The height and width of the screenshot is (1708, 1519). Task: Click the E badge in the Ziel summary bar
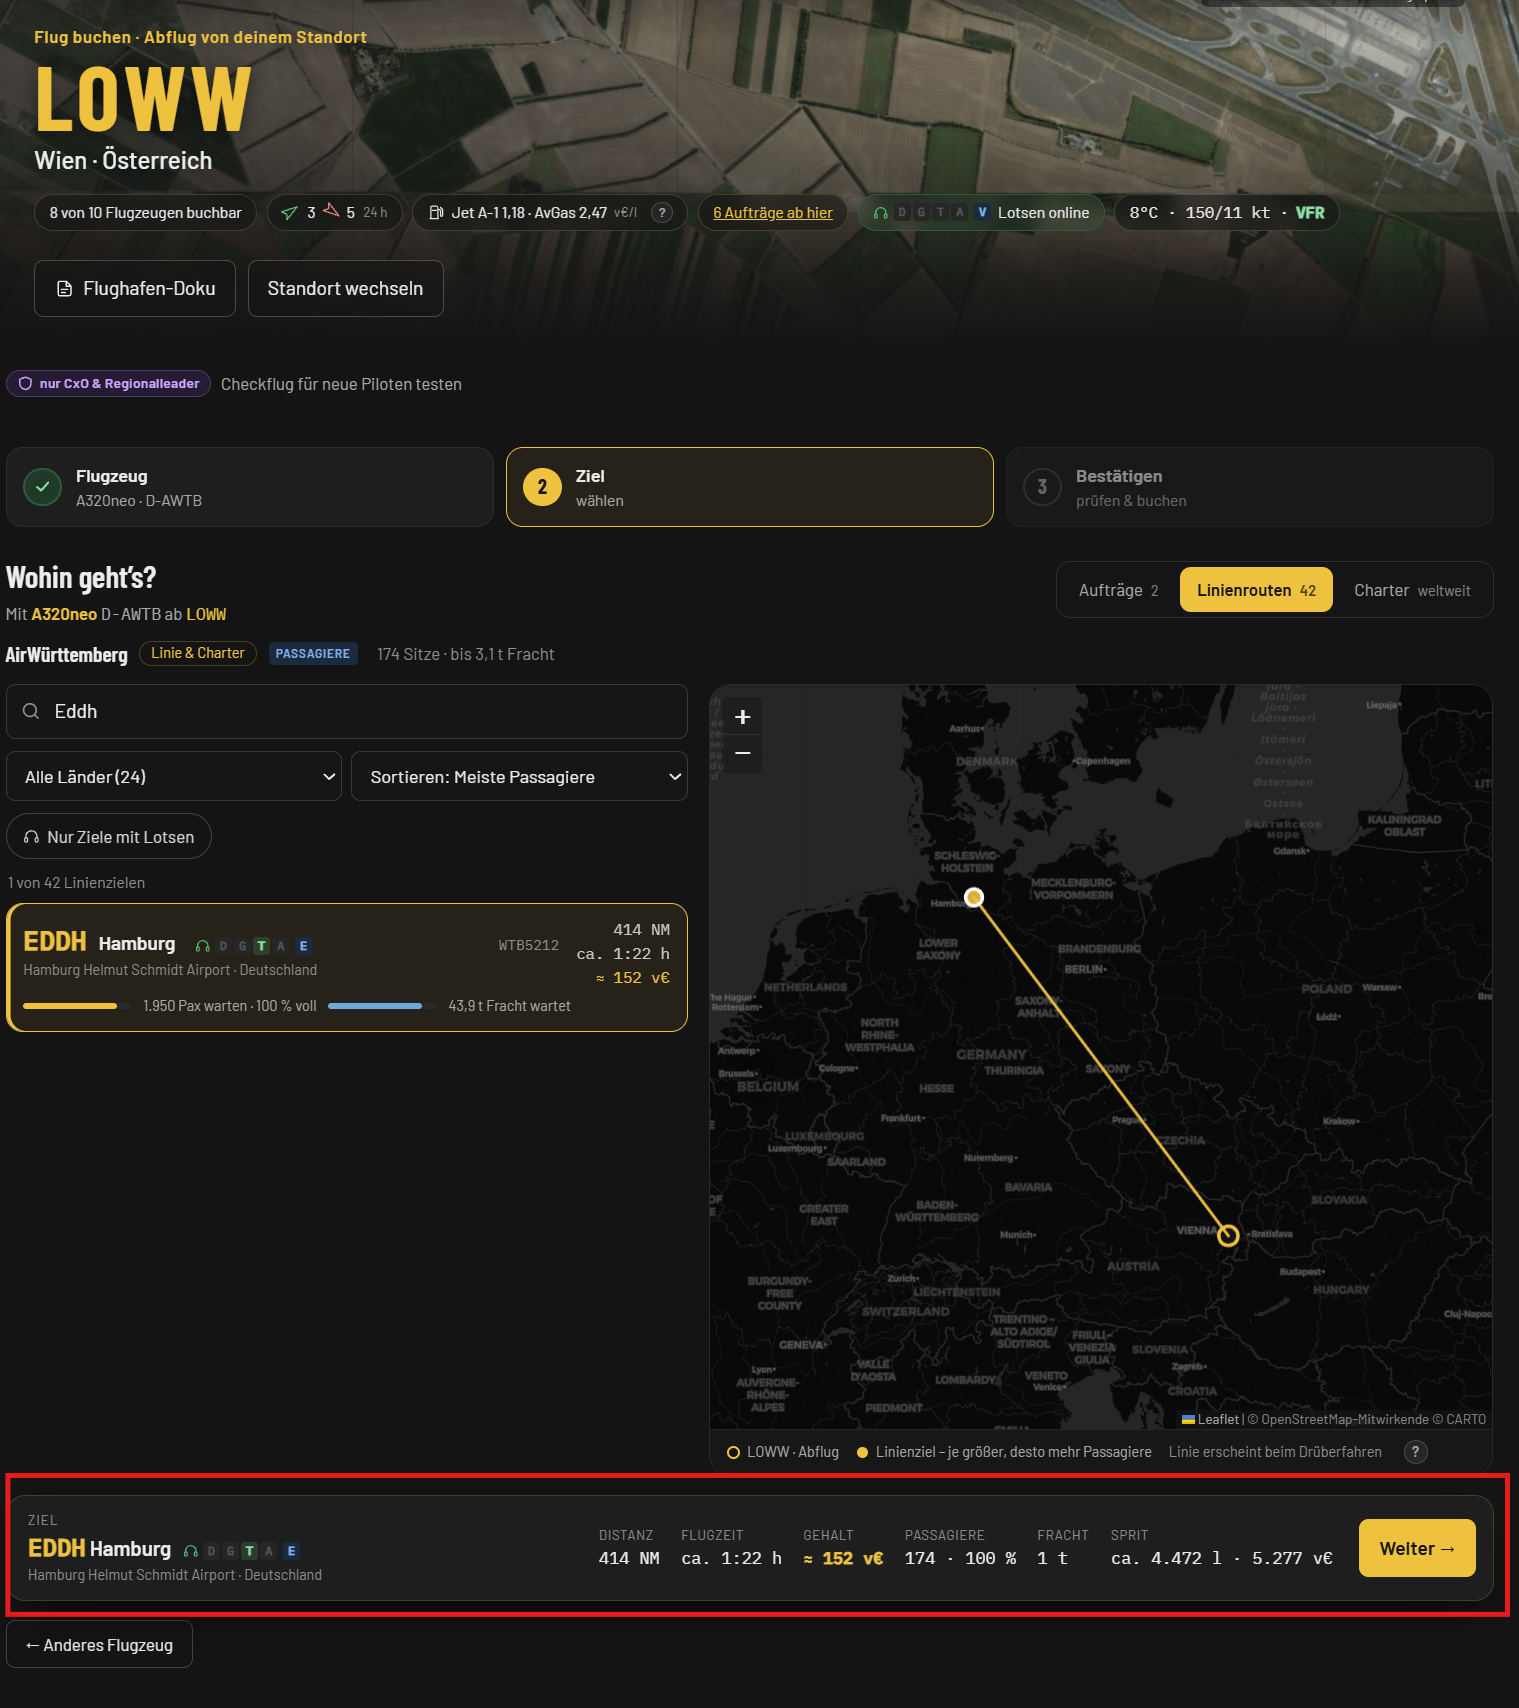point(291,1551)
